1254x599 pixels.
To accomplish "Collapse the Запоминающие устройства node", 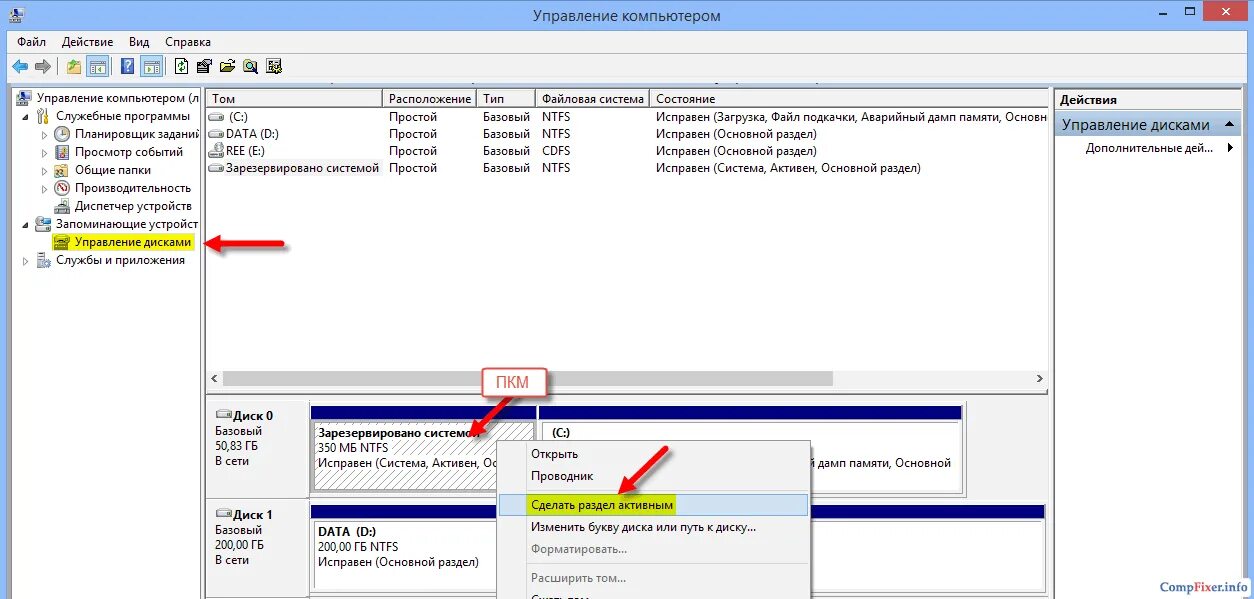I will click(x=27, y=225).
